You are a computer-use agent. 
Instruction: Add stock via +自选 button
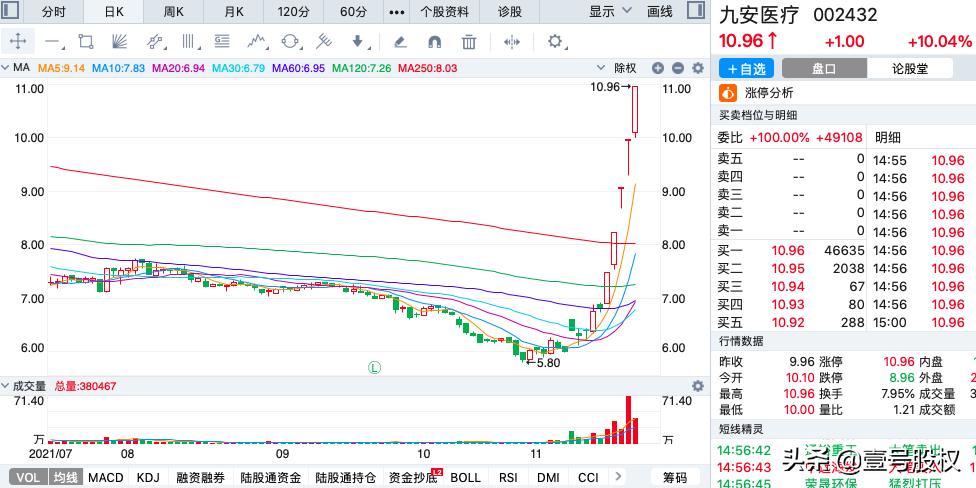click(x=747, y=68)
